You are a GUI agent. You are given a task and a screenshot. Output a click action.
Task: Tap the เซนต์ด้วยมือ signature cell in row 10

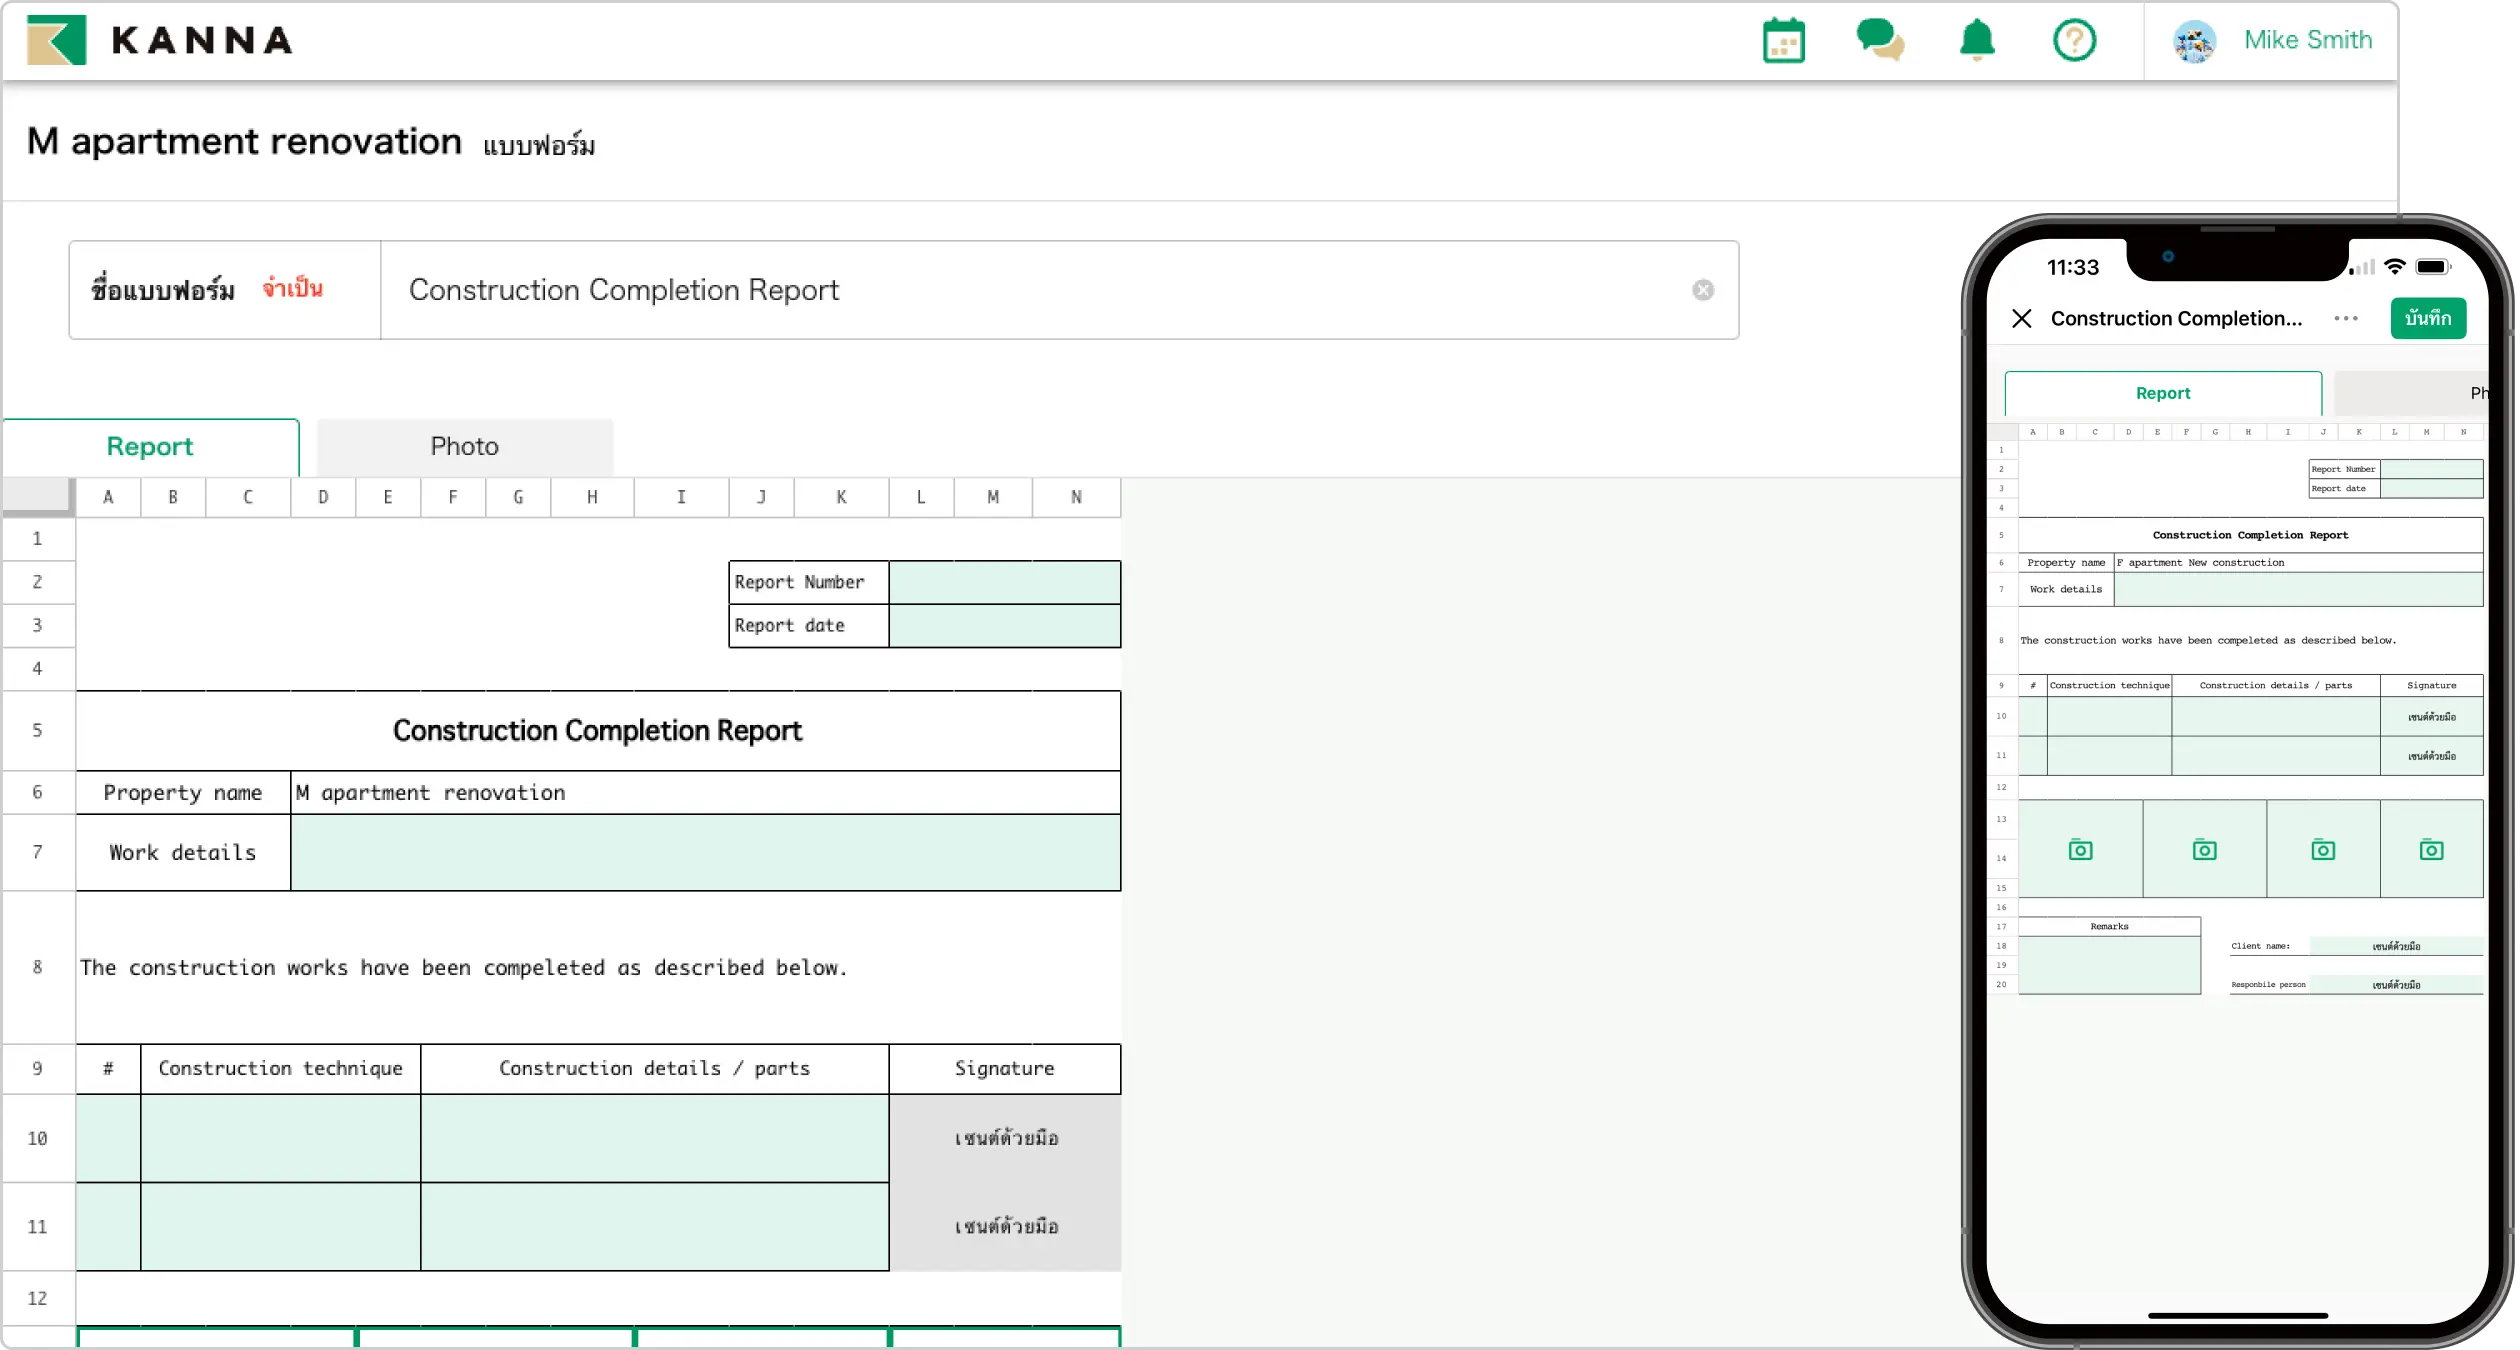pos(1004,1138)
